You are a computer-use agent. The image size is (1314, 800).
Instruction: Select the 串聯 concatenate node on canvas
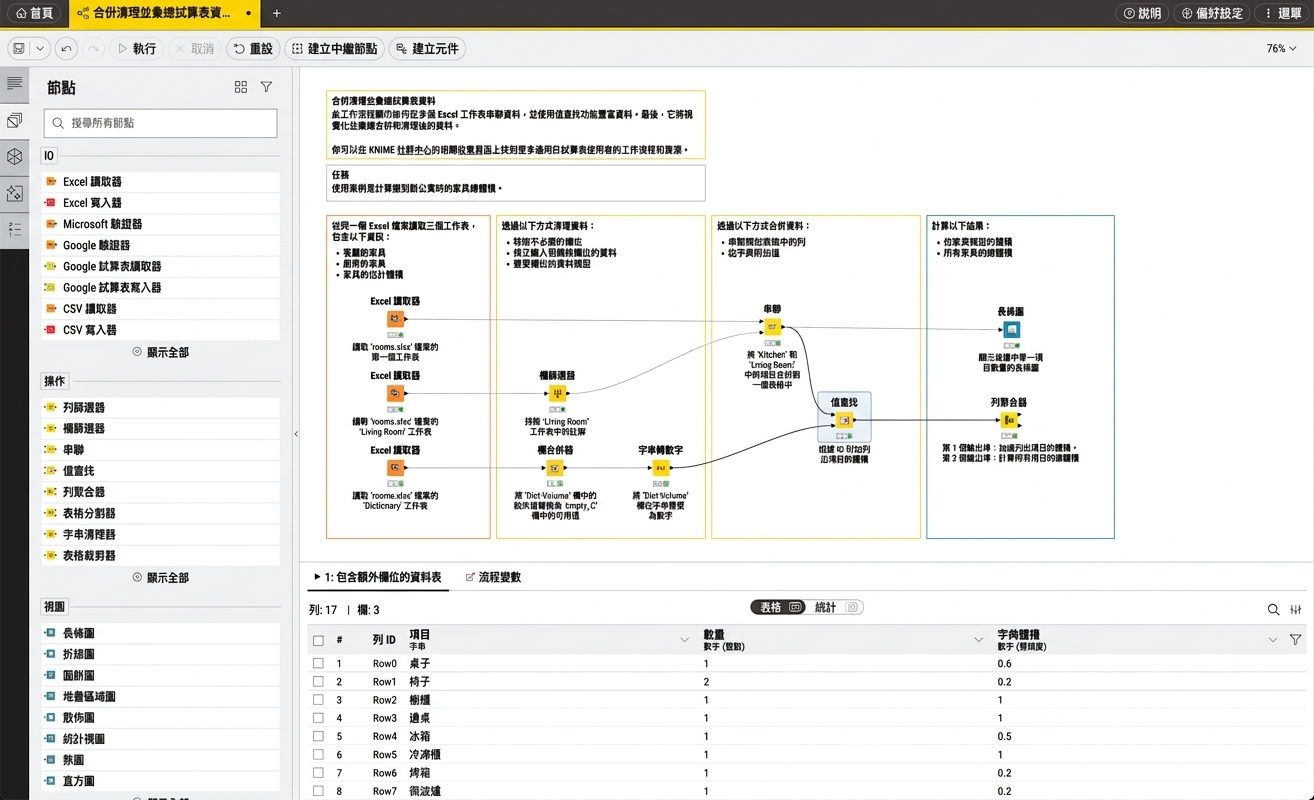772,327
